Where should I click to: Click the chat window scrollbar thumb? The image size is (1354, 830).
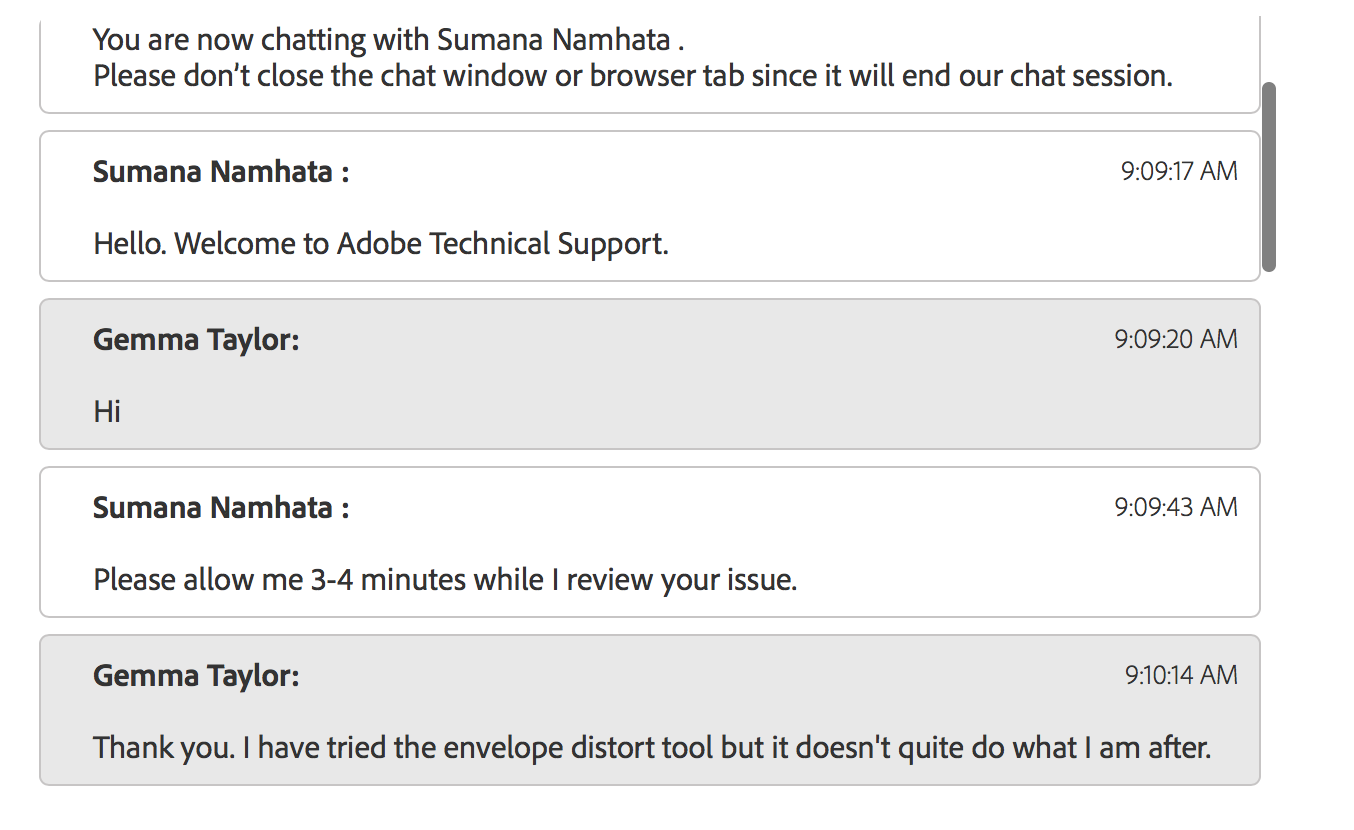click(x=1269, y=177)
